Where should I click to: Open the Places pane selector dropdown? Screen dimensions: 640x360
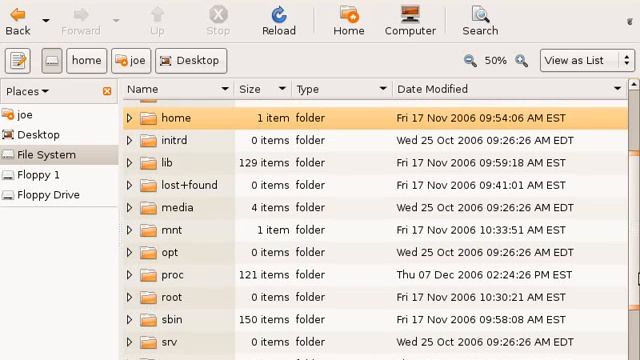click(27, 91)
